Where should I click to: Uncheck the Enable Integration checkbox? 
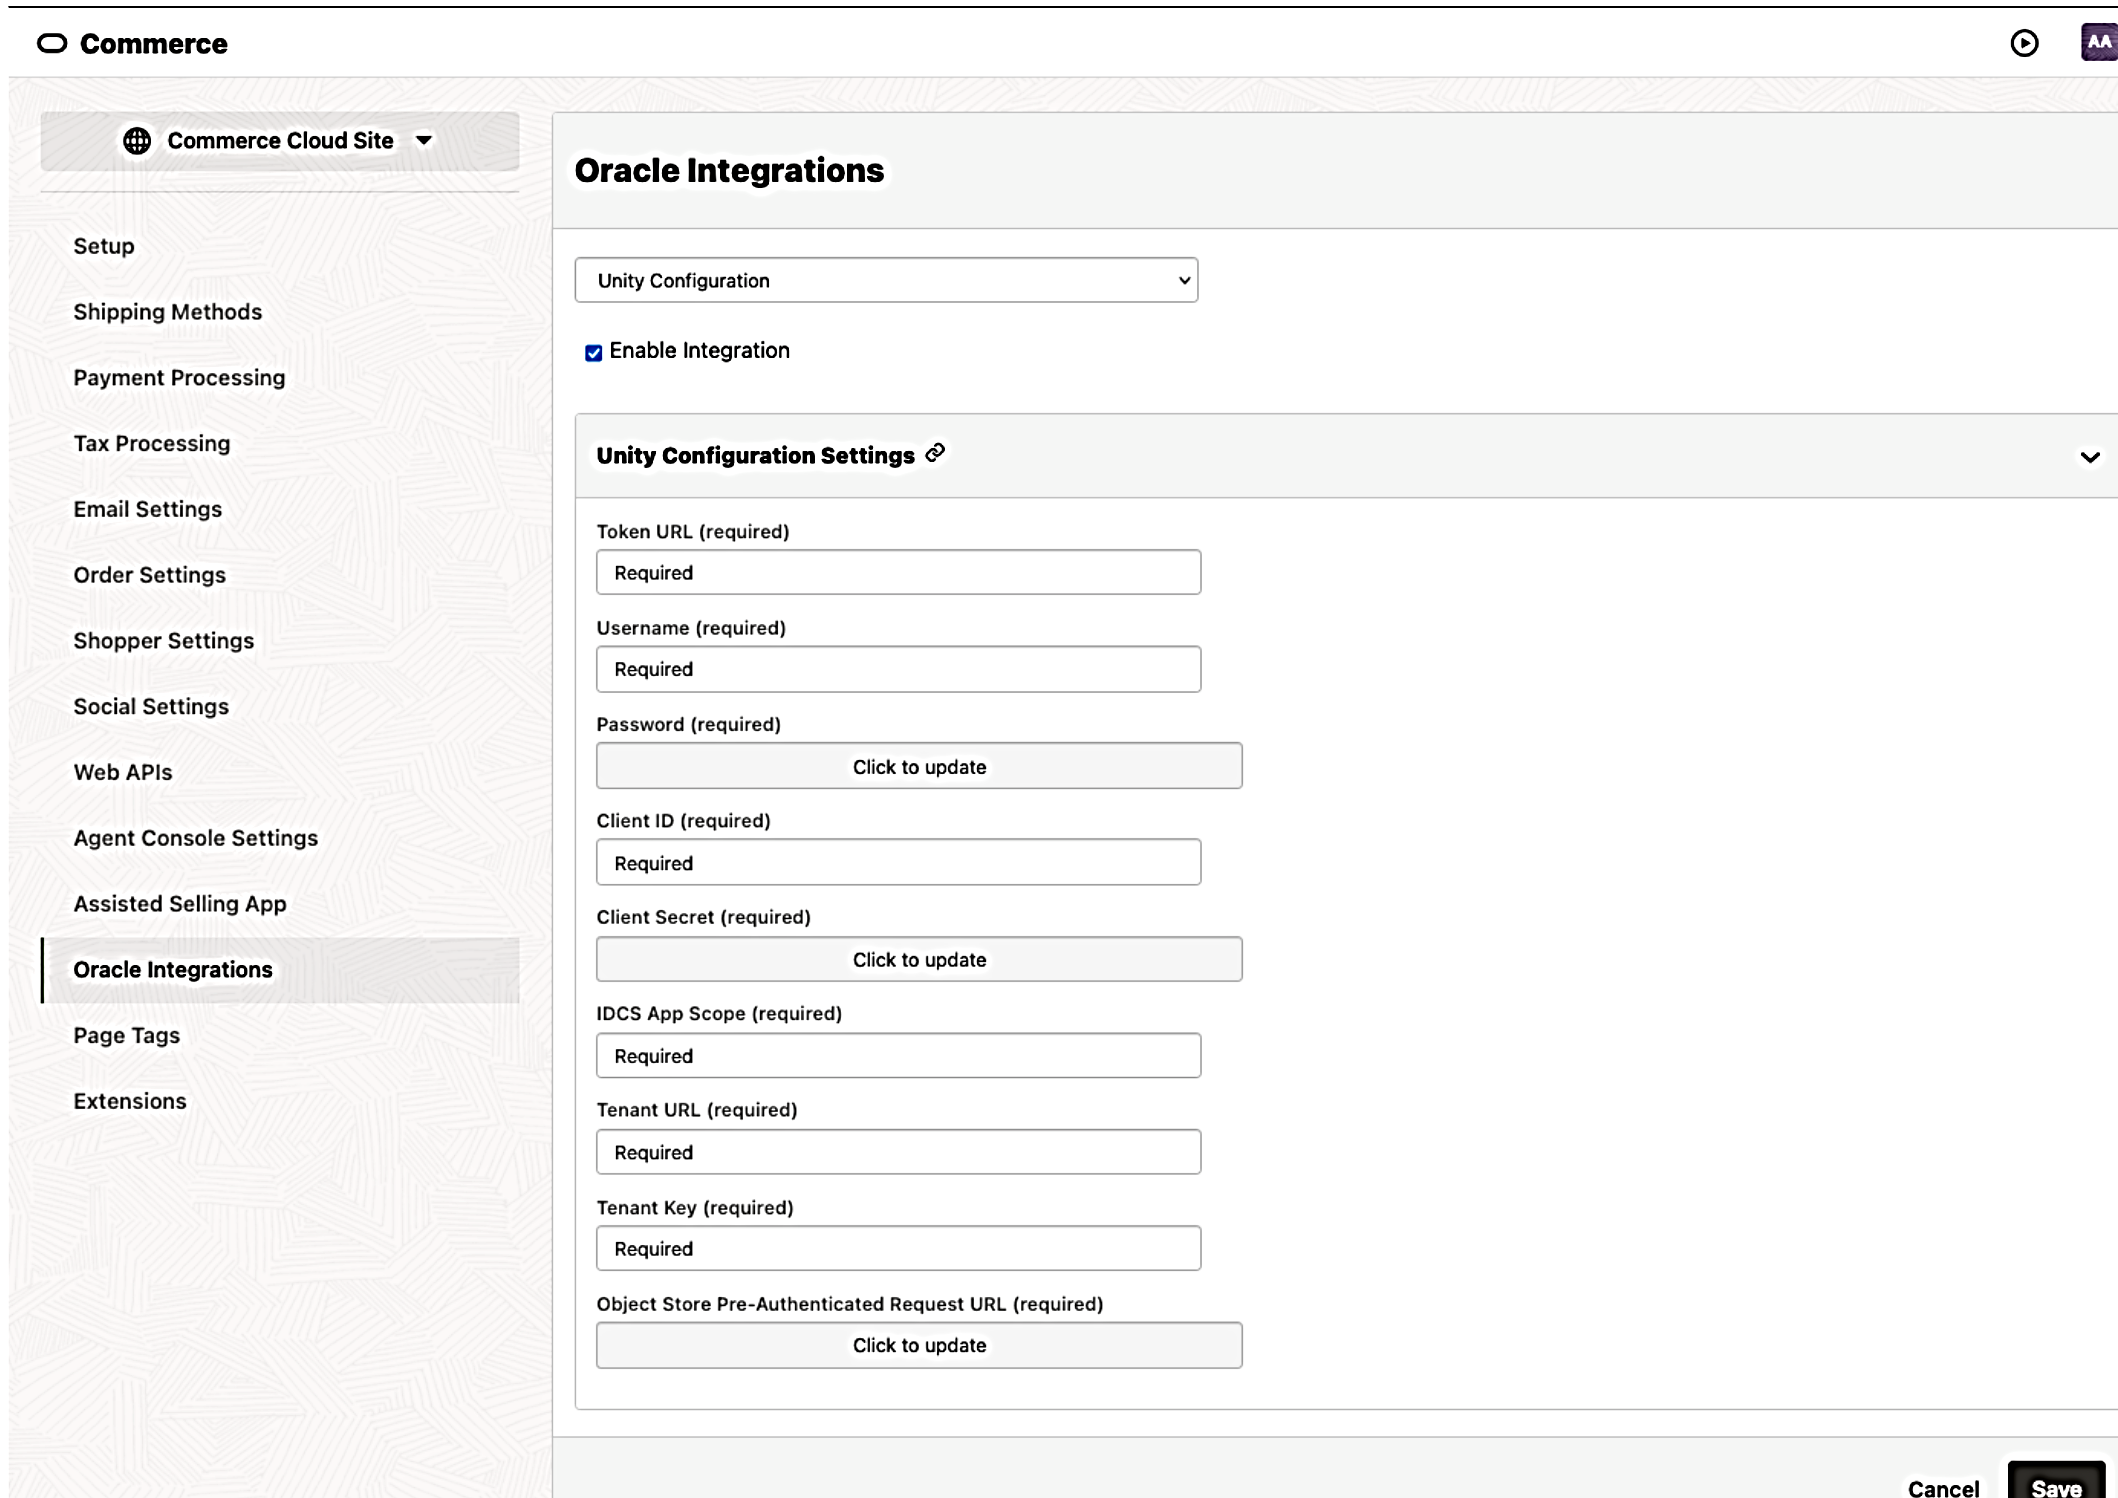594,352
